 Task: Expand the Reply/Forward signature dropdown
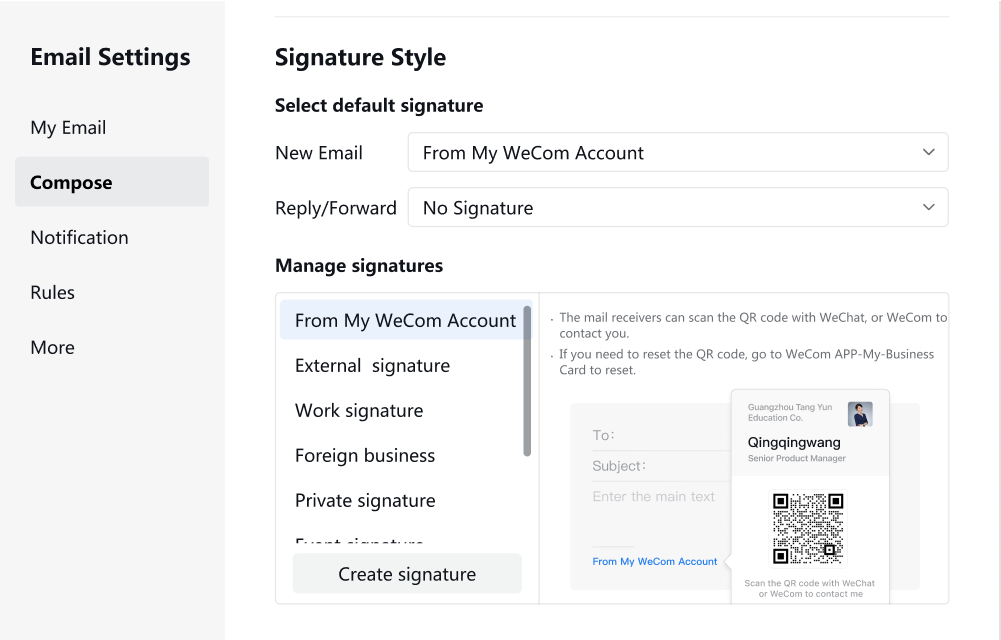coord(678,207)
